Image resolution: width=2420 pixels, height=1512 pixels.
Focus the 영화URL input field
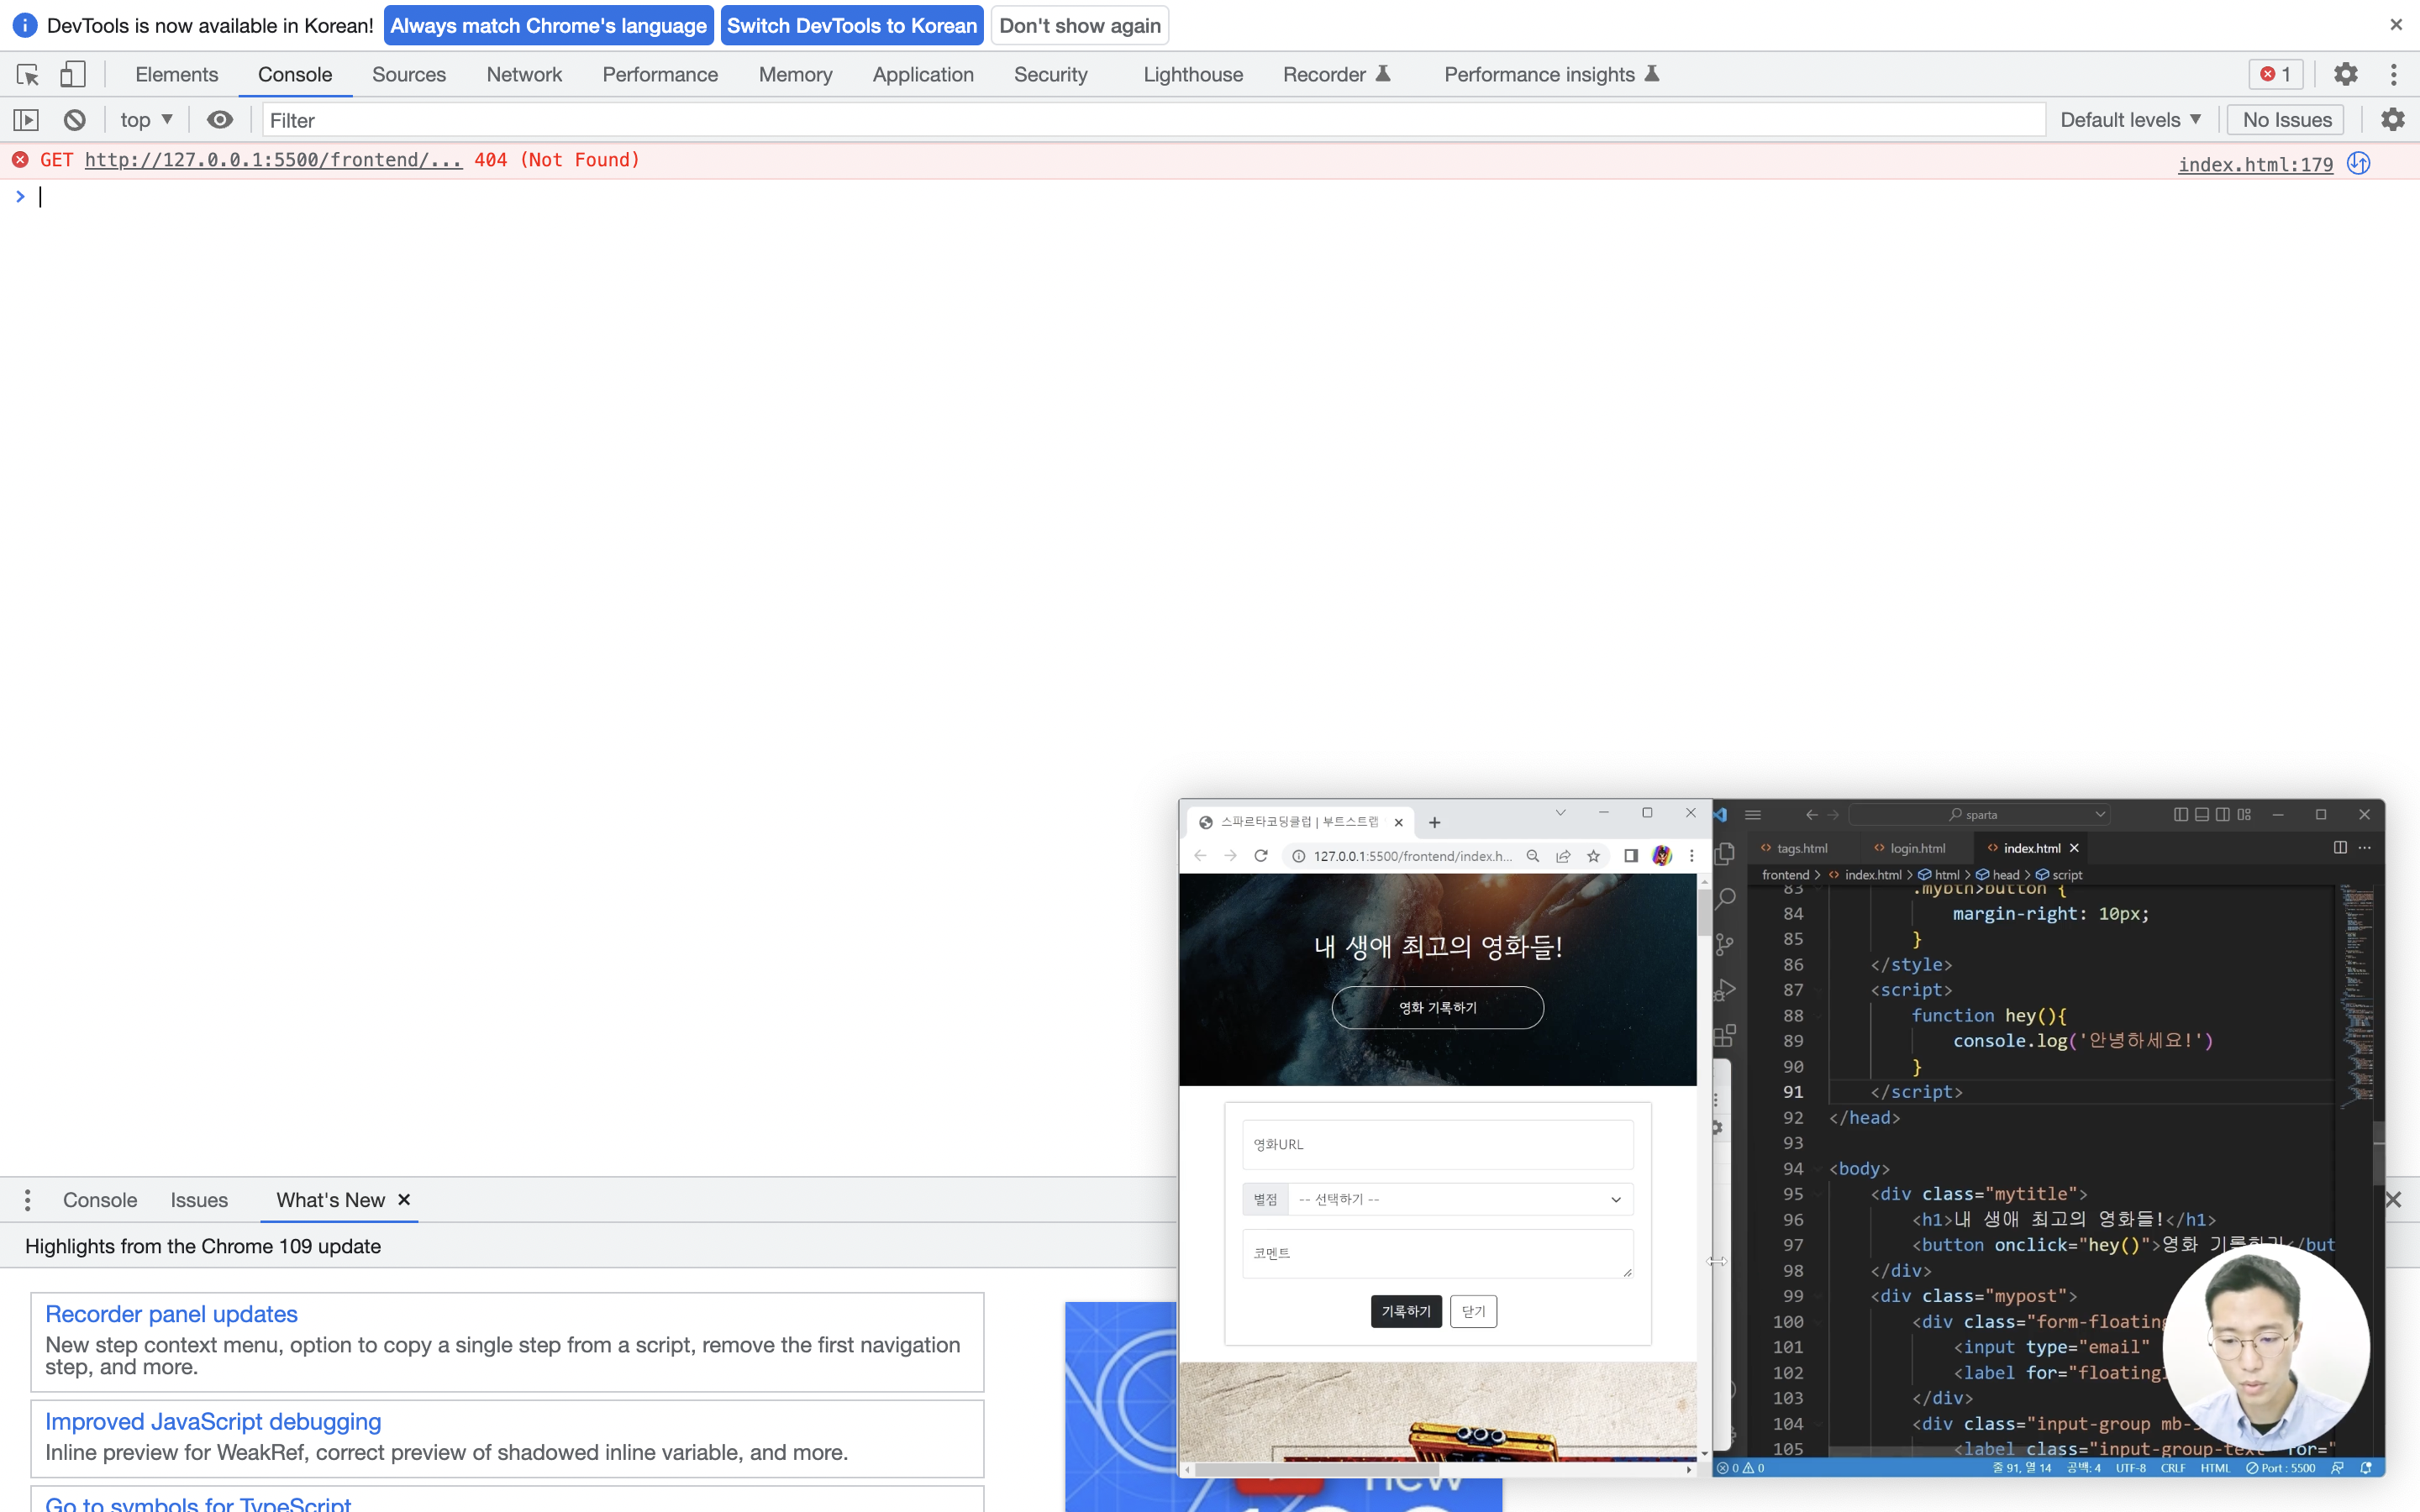(1438, 1145)
